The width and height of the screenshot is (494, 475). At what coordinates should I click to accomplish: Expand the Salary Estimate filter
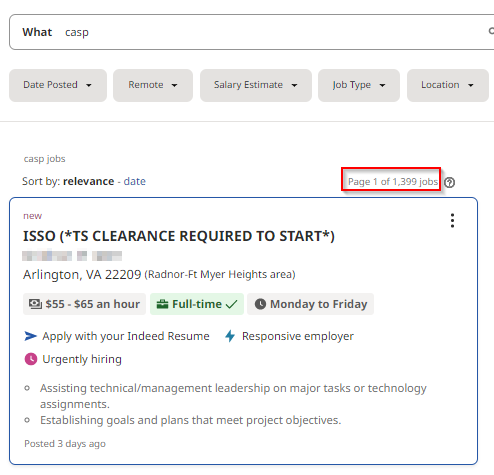(x=256, y=85)
